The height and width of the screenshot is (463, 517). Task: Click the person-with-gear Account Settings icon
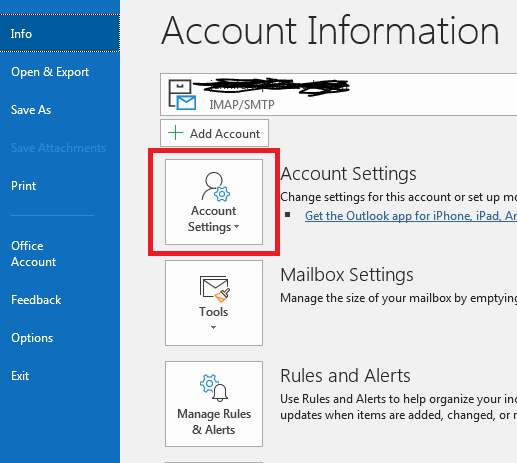pyautogui.click(x=215, y=186)
